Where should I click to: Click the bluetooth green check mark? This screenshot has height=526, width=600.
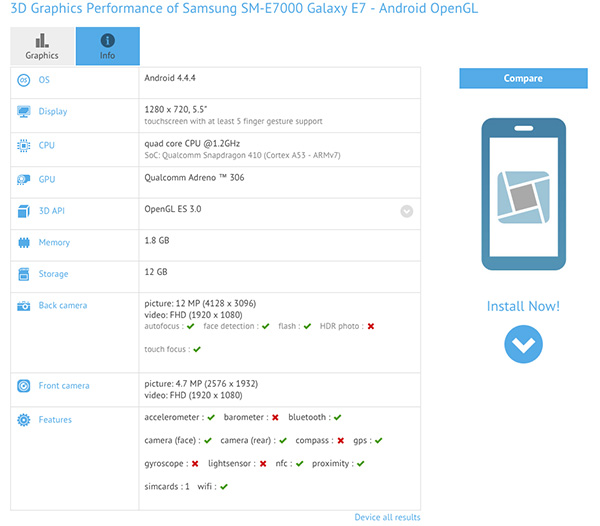click(x=337, y=417)
